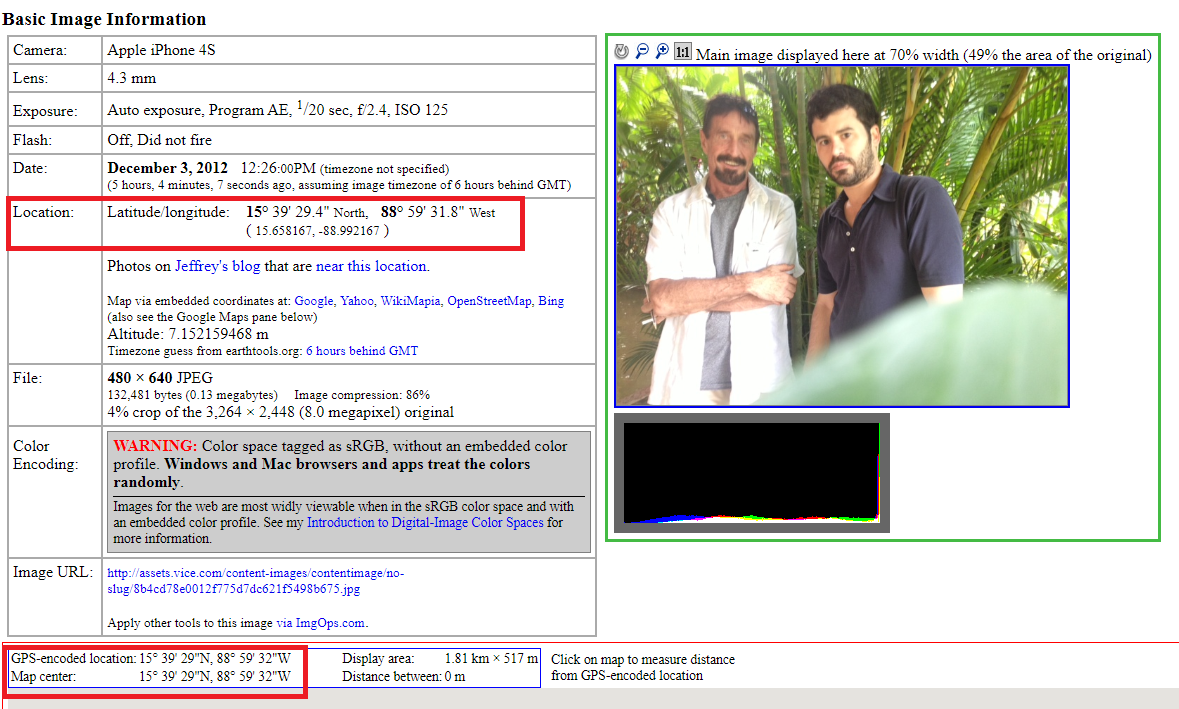This screenshot has width=1179, height=709.
Task: Click the file size '480 × 640 JPEG'
Action: [x=160, y=377]
